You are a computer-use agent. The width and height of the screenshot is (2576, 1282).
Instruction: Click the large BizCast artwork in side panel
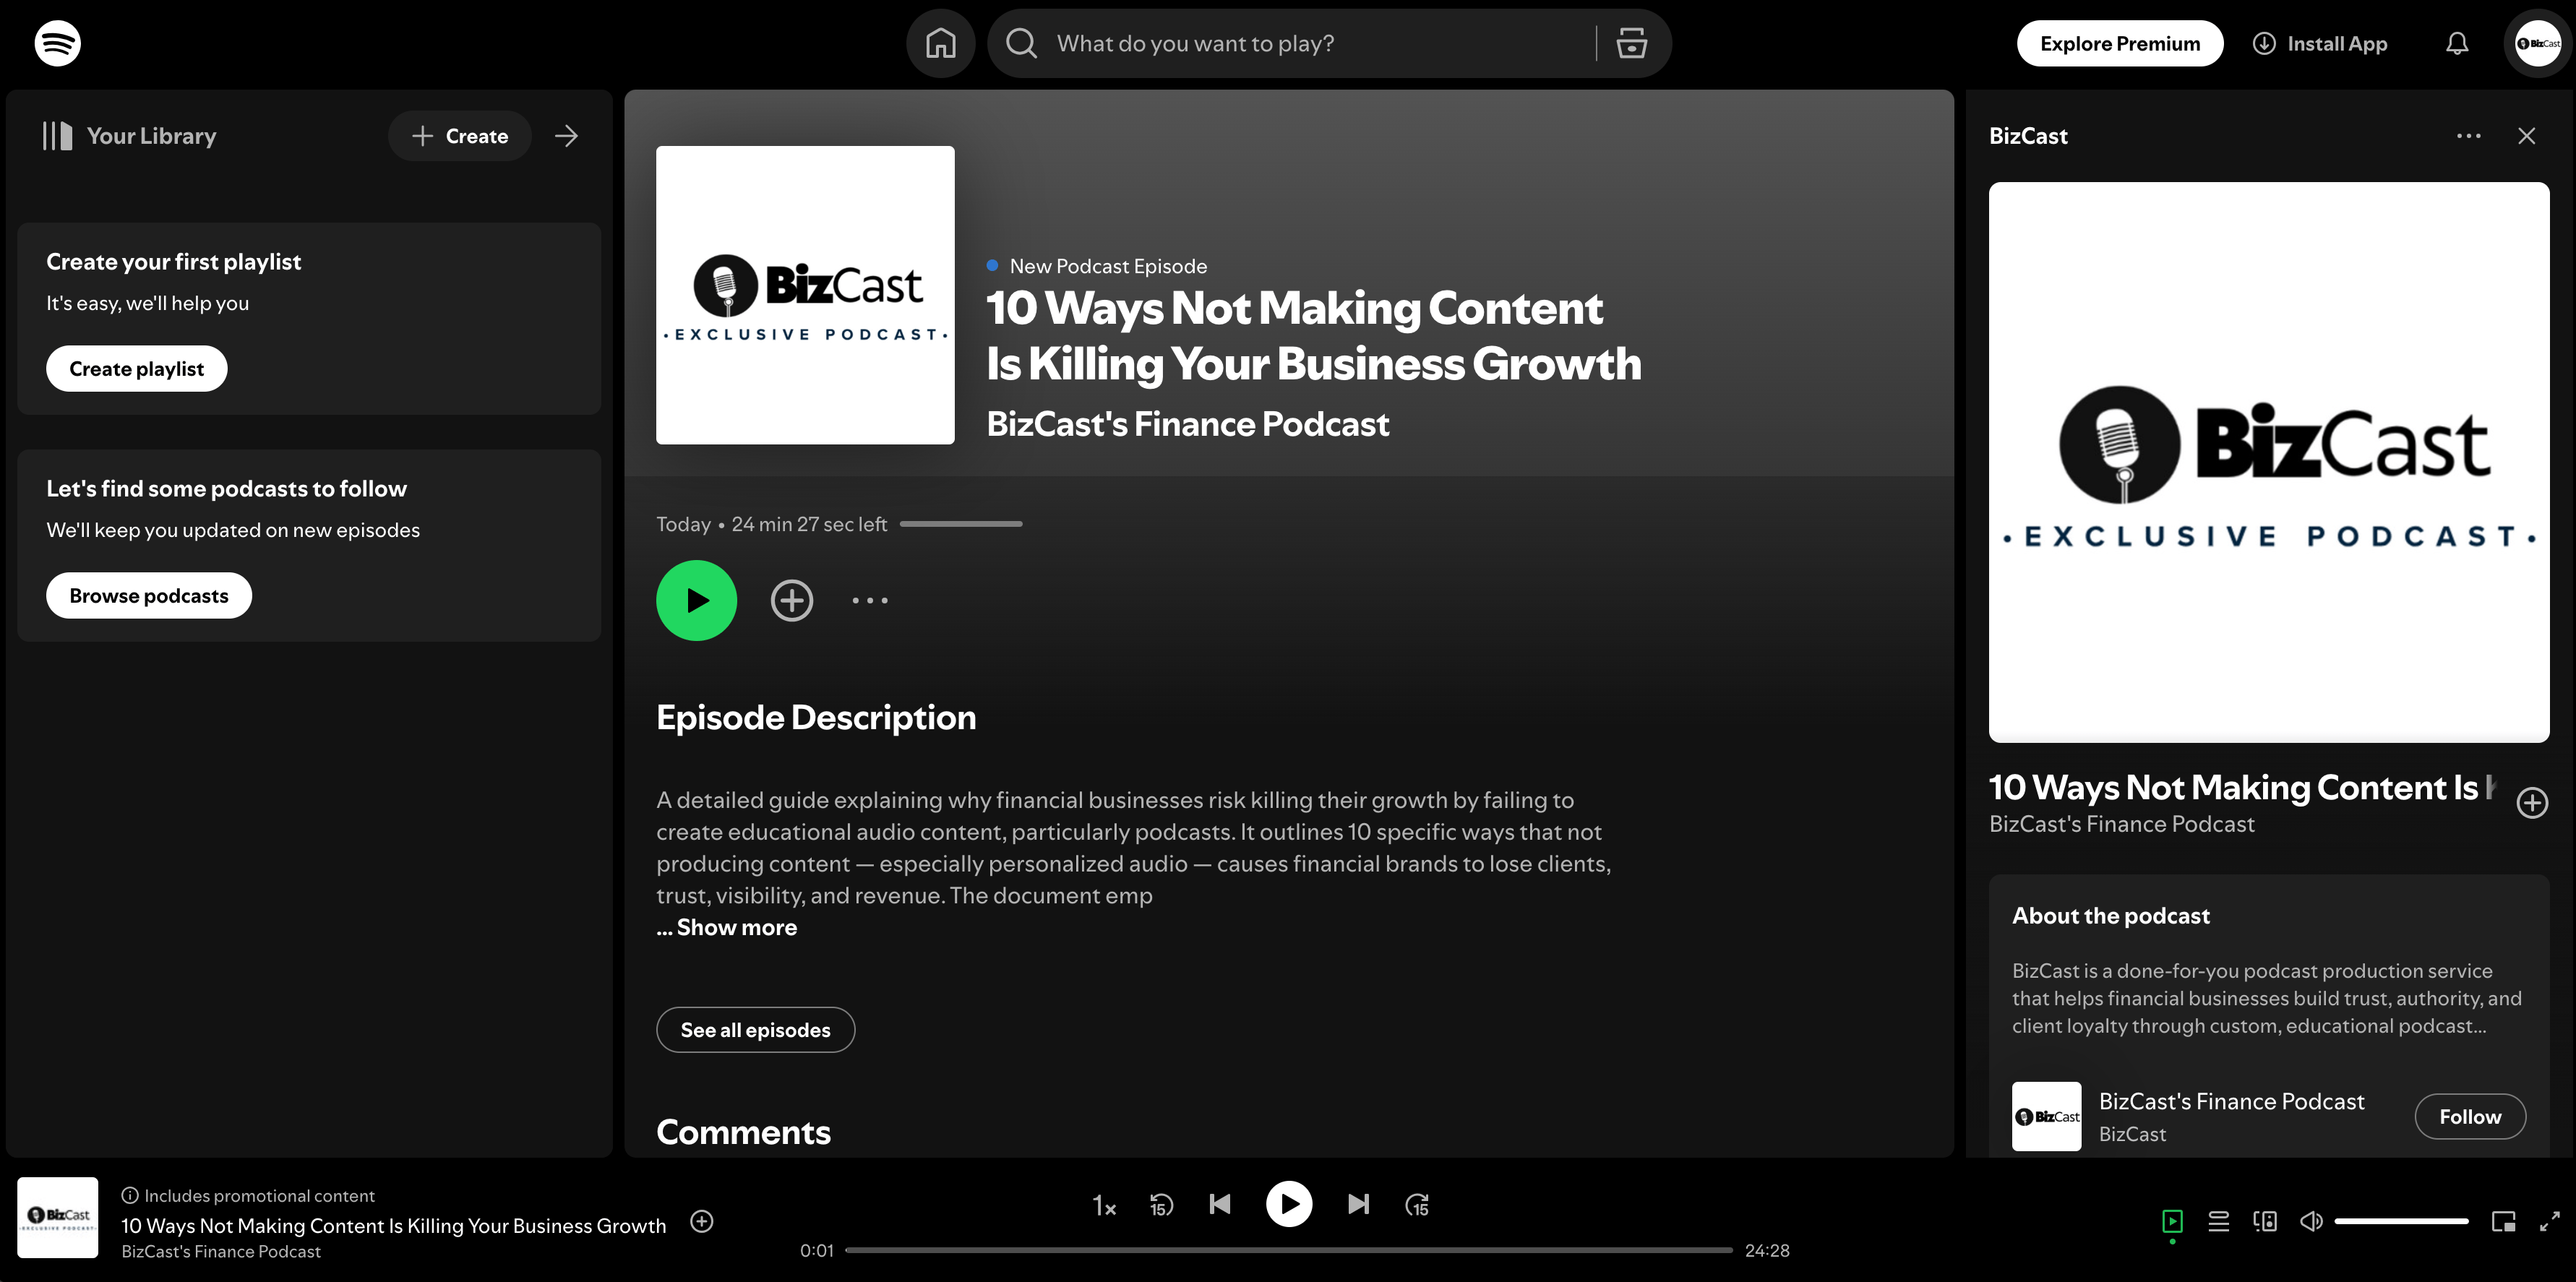click(x=2268, y=462)
